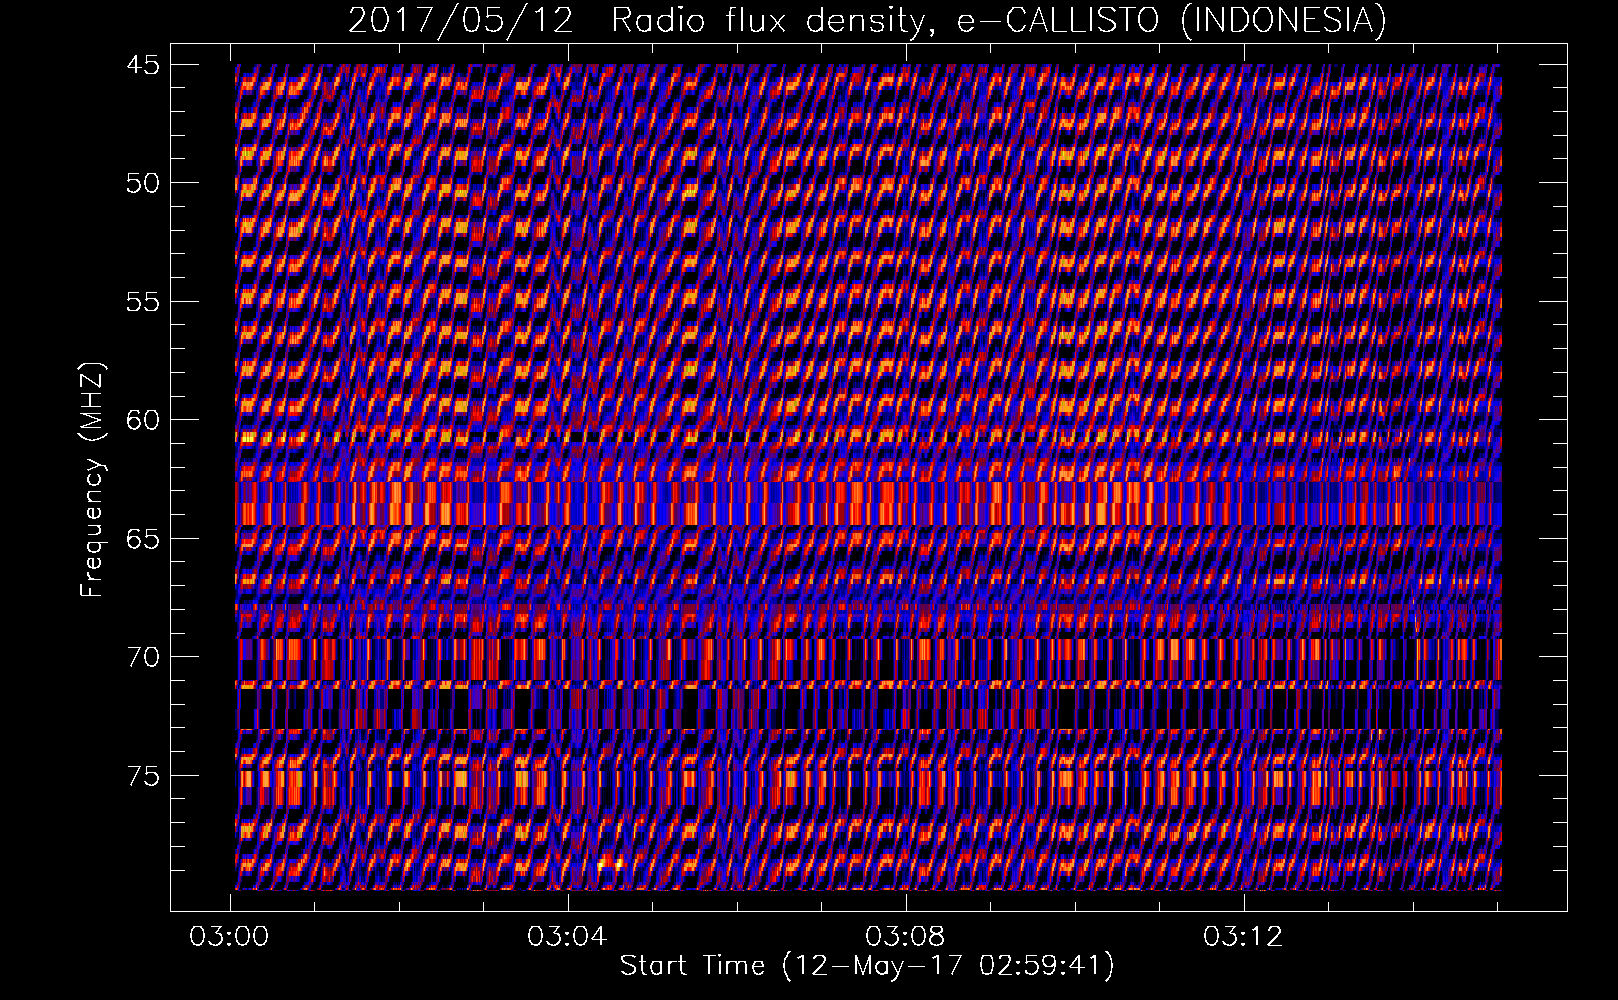Click the 60 MHz frequency tick label

pos(141,420)
